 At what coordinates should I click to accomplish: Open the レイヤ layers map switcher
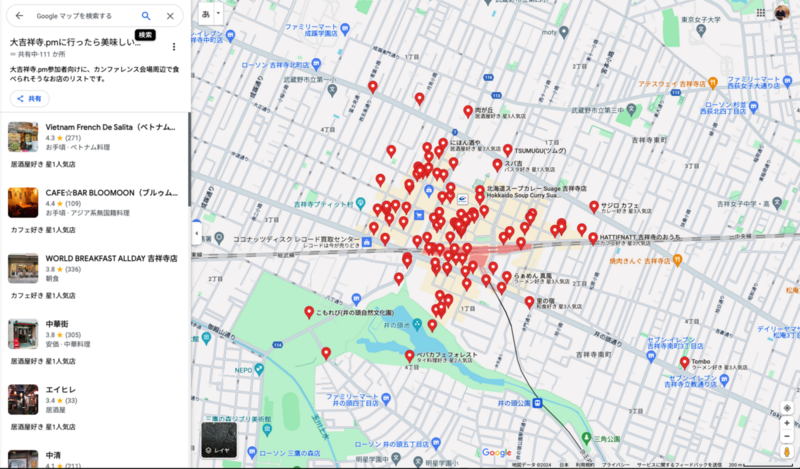point(219,439)
